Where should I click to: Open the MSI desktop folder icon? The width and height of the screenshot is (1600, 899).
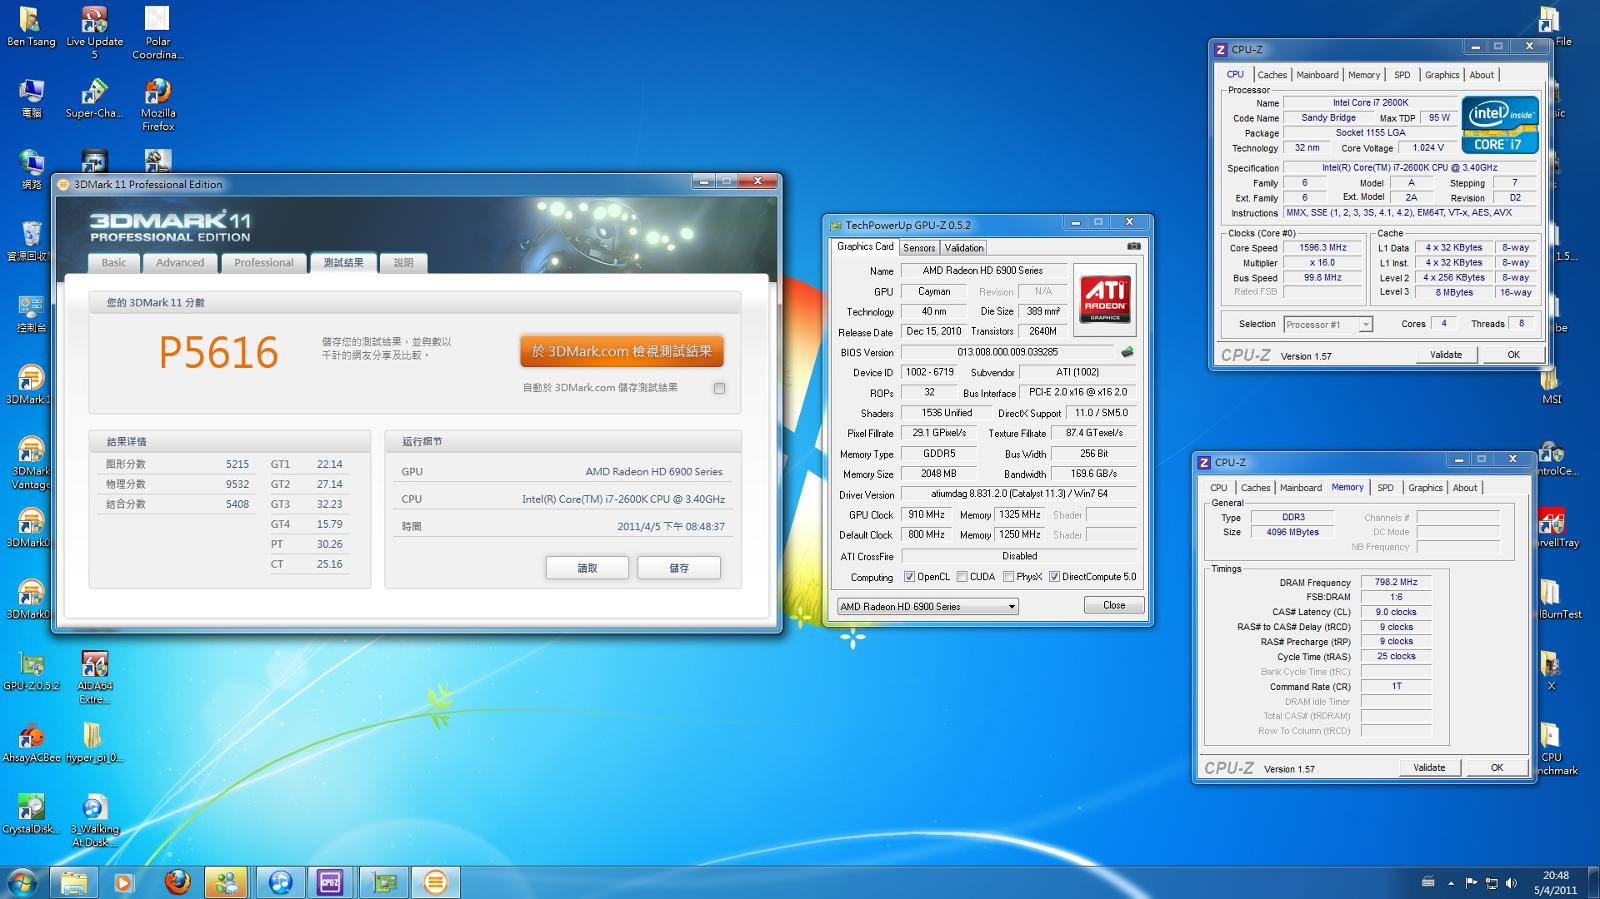pyautogui.click(x=1551, y=384)
